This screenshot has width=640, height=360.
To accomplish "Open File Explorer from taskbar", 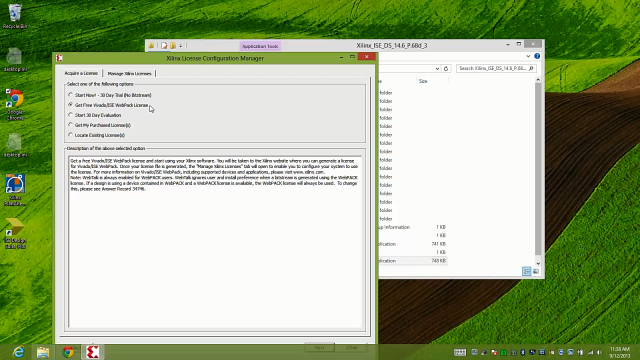I will coord(43,352).
